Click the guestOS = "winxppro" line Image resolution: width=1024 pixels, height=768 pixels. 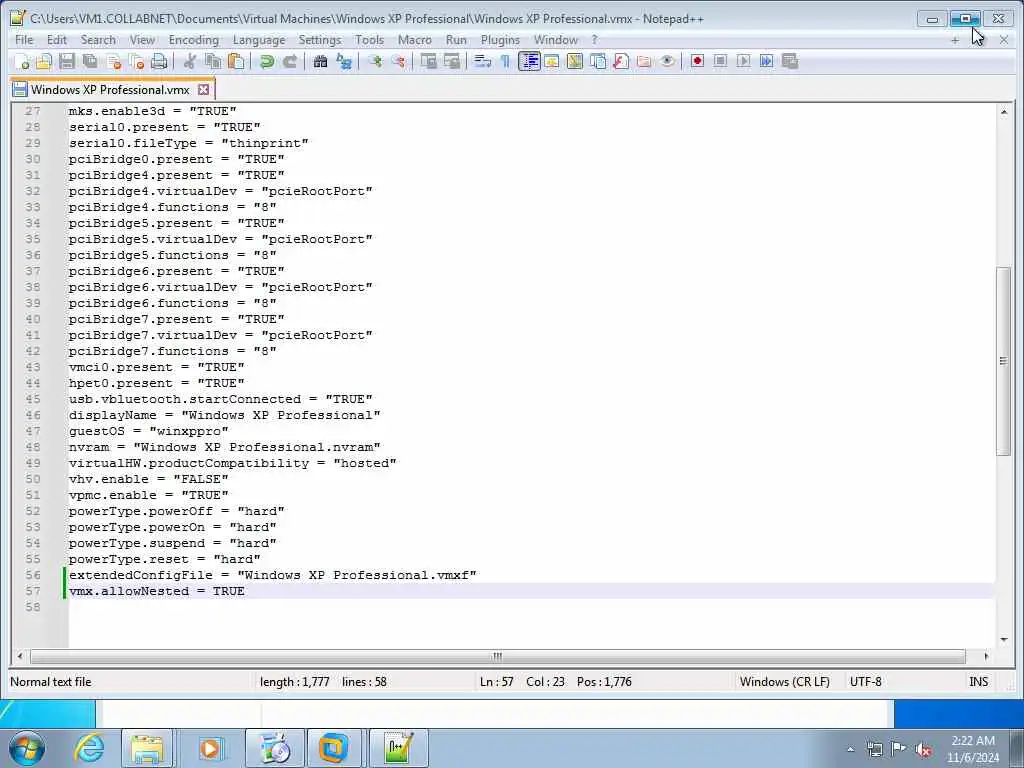pos(149,431)
